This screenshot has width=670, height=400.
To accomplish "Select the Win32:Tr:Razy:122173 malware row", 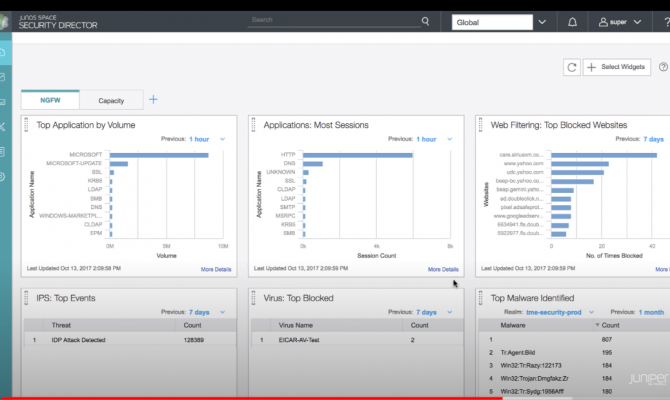I will tap(574, 365).
